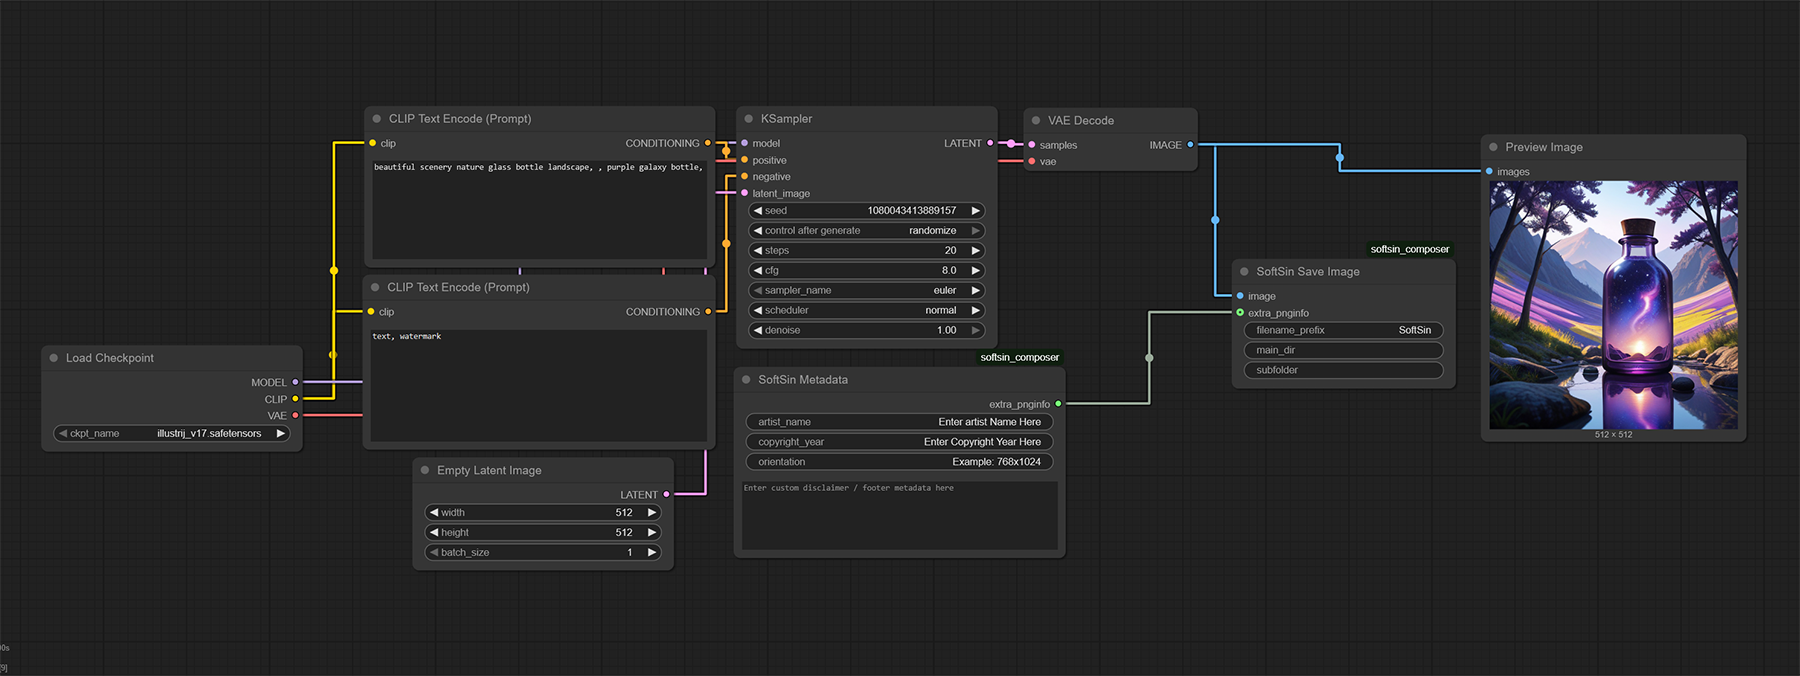
Task: Decrease the seed value with left arrow
Action: (x=758, y=211)
